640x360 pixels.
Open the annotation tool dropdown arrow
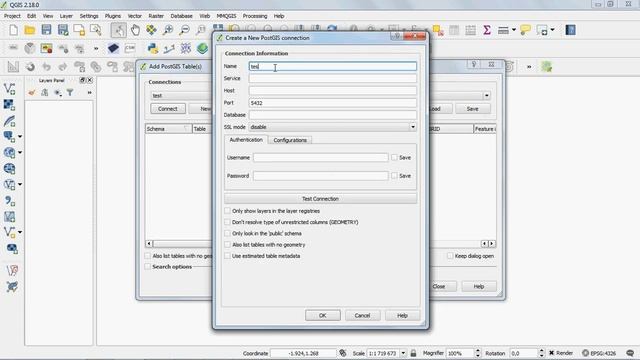pyautogui.click(x=552, y=30)
